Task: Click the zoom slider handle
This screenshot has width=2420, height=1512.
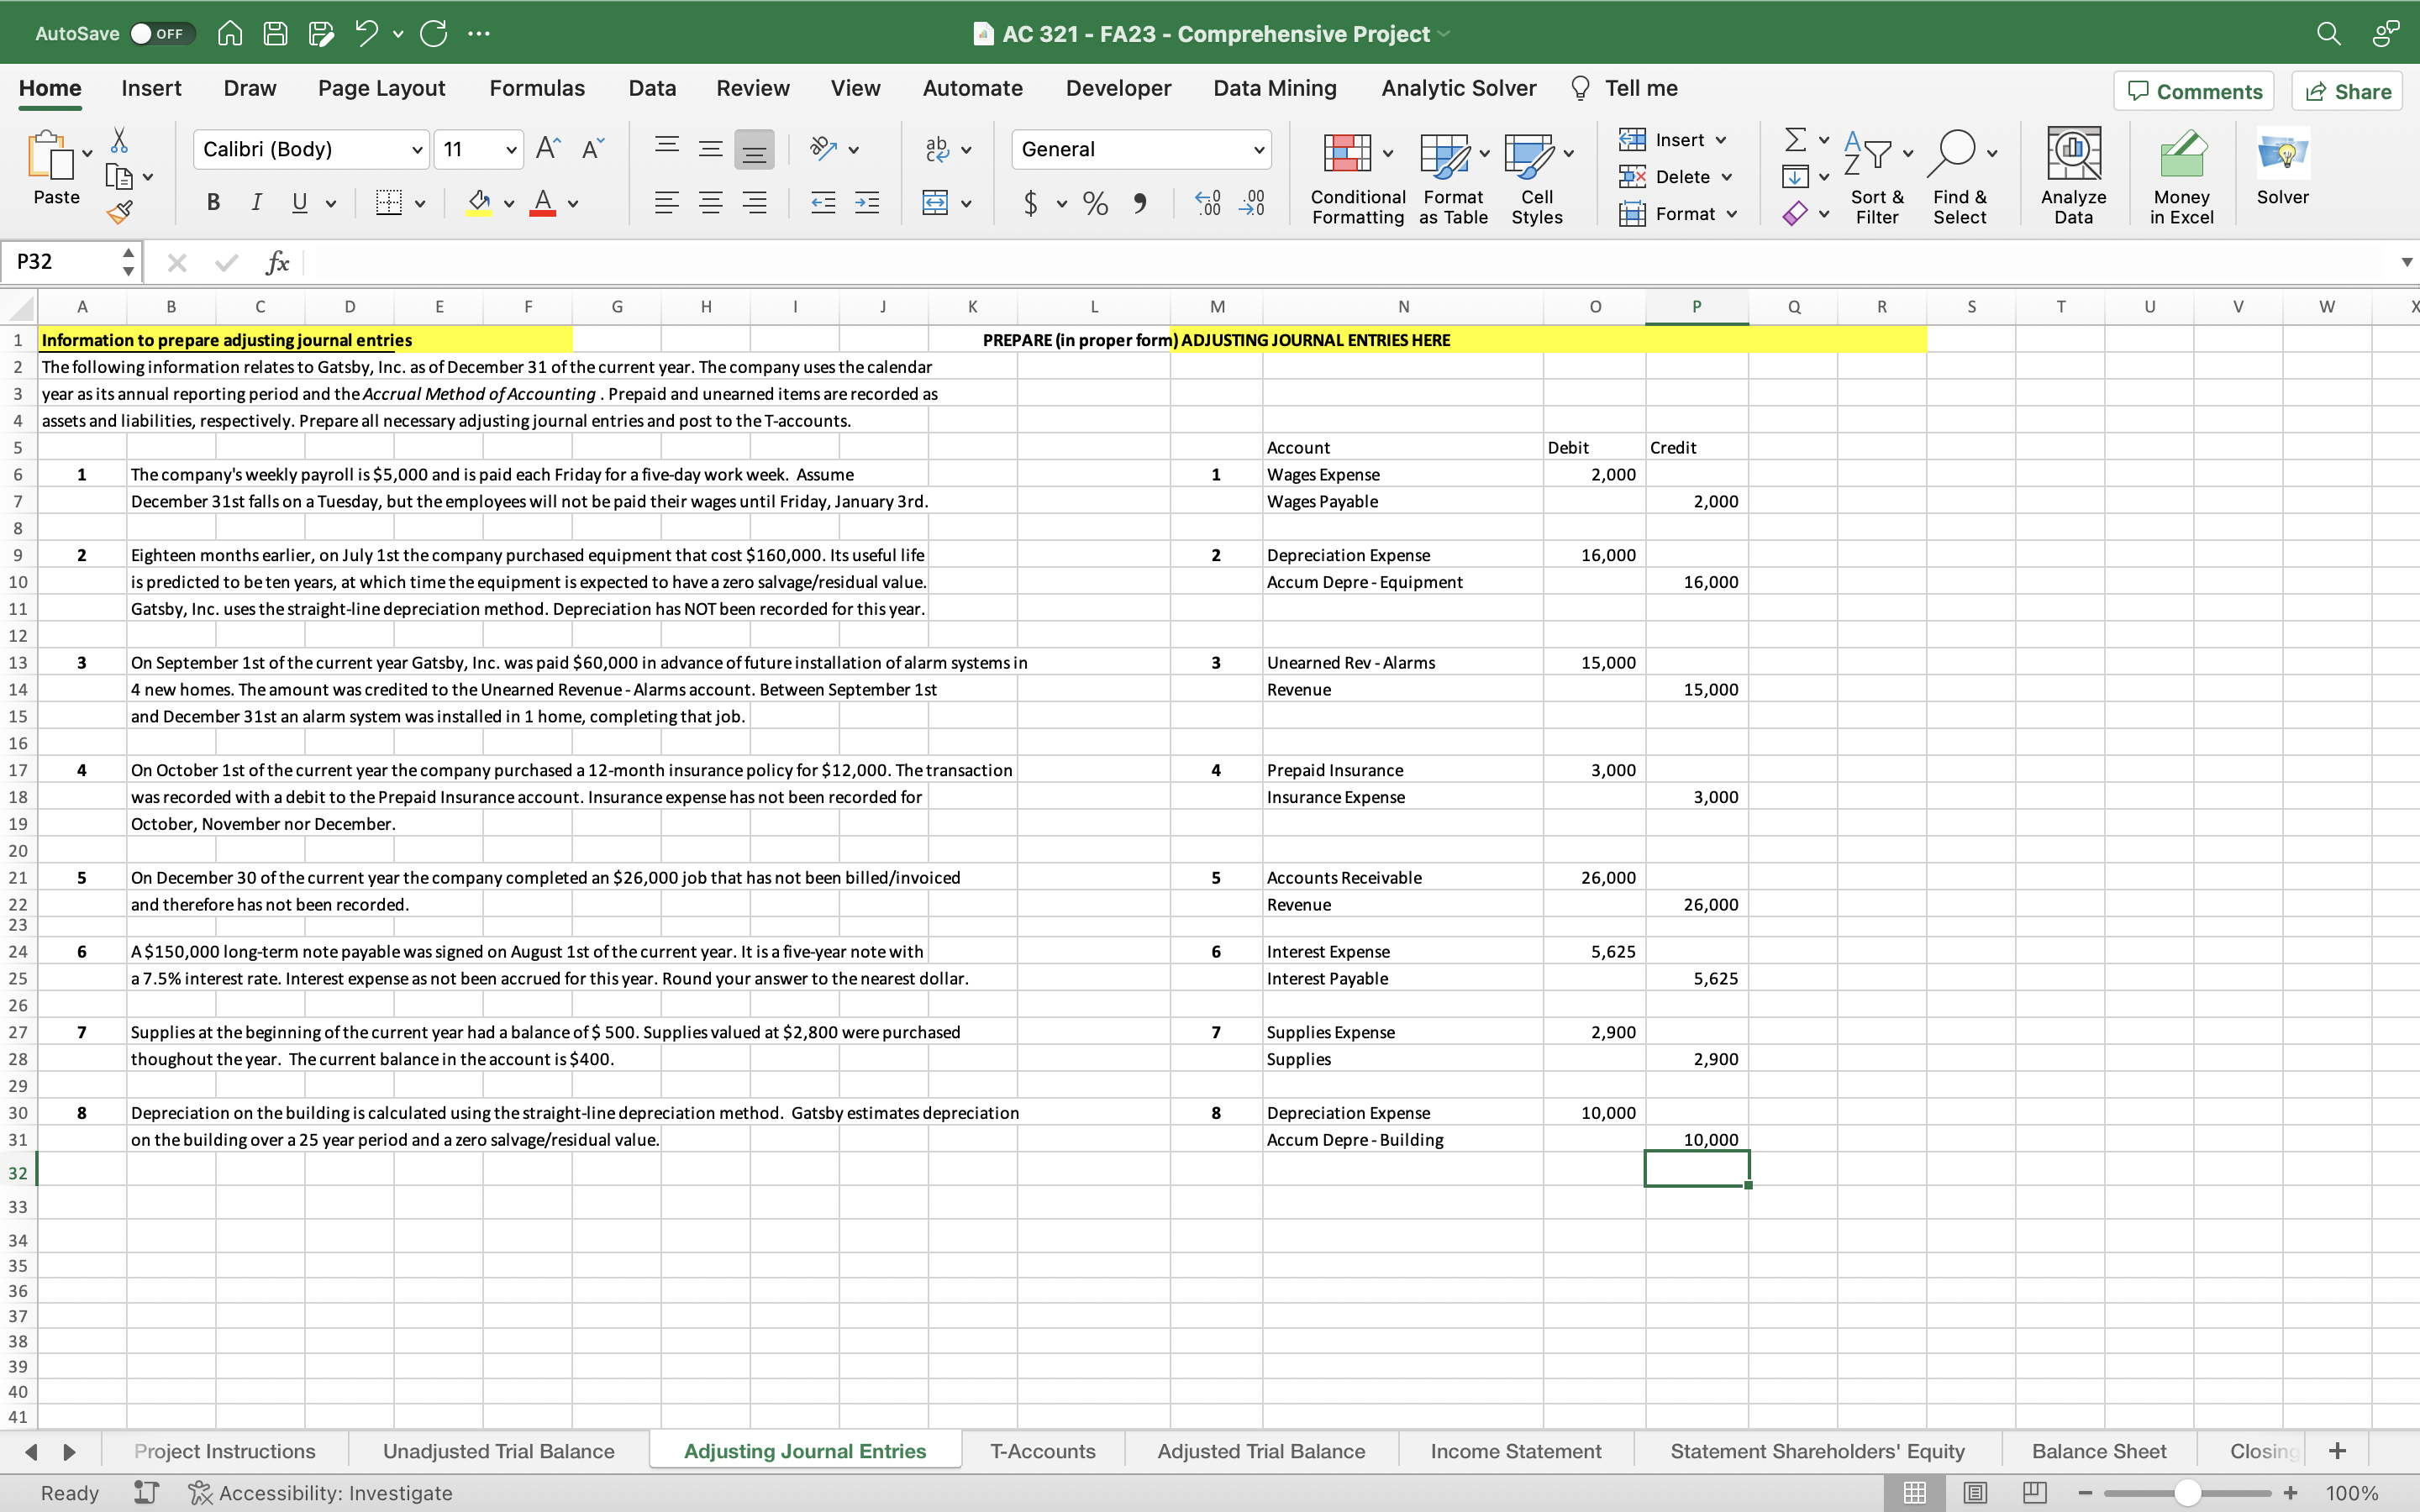Action: (x=2187, y=1493)
